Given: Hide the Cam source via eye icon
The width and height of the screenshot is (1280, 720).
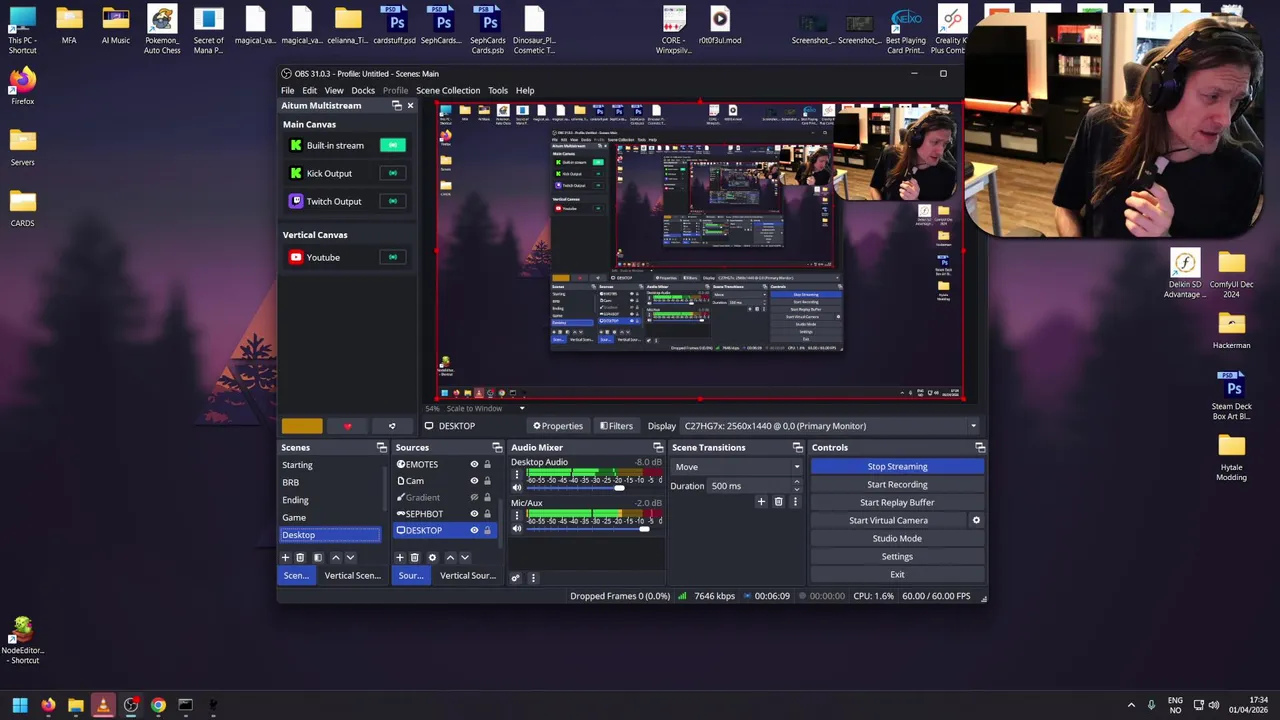Looking at the screenshot, I should (x=474, y=481).
